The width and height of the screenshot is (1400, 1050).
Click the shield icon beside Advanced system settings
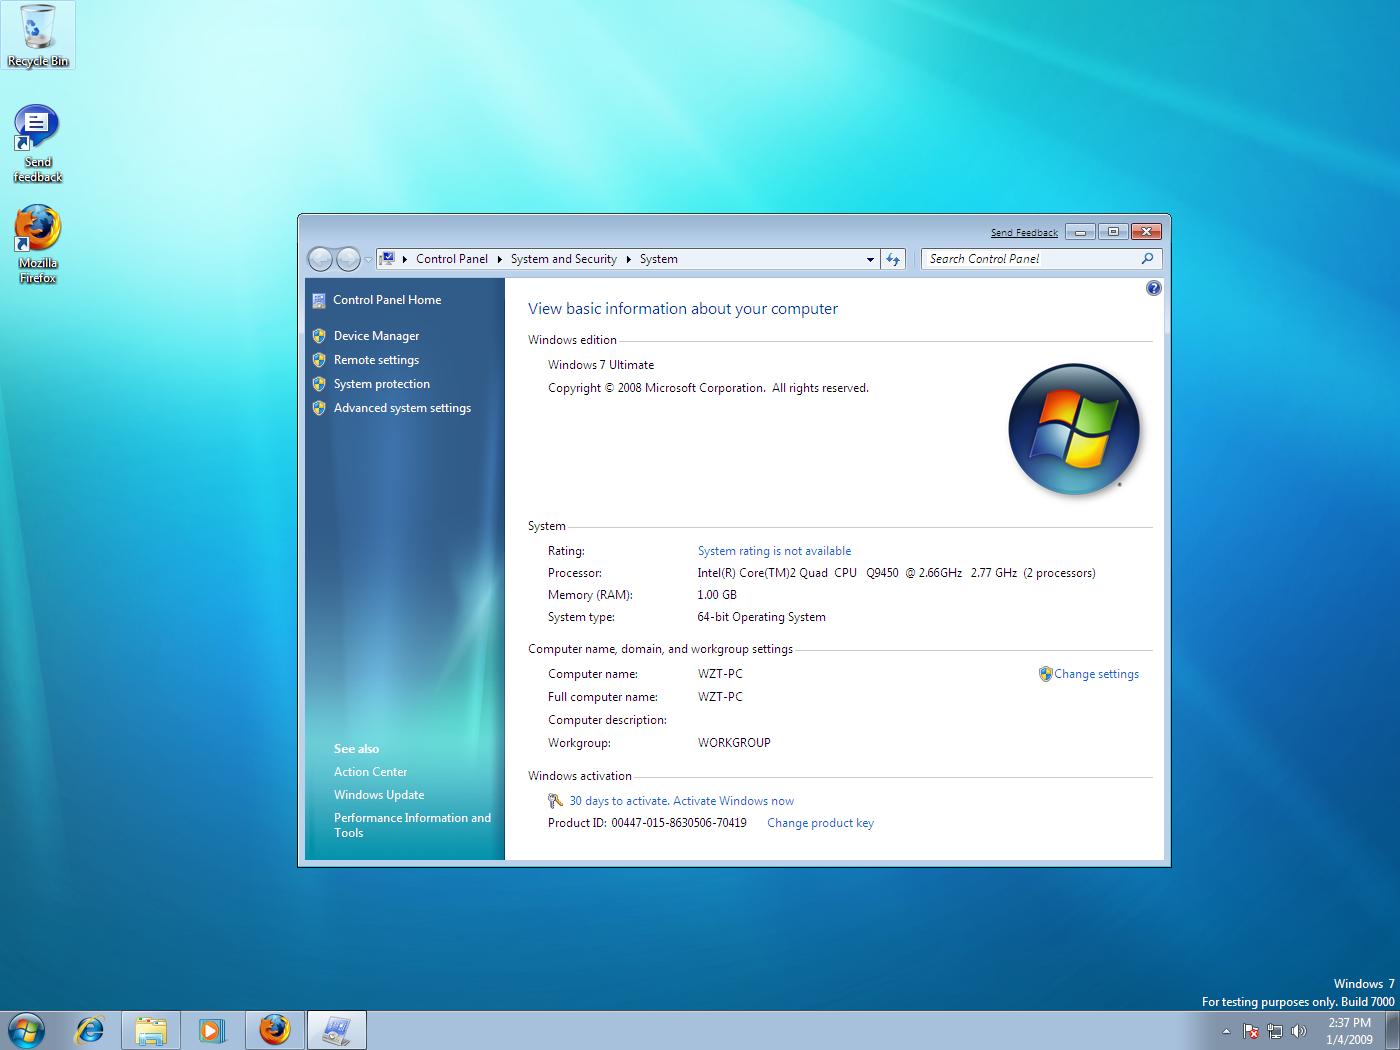coord(319,408)
